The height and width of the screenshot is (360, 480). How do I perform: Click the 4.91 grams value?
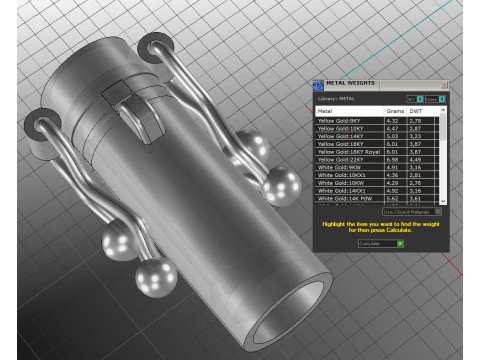click(392, 167)
